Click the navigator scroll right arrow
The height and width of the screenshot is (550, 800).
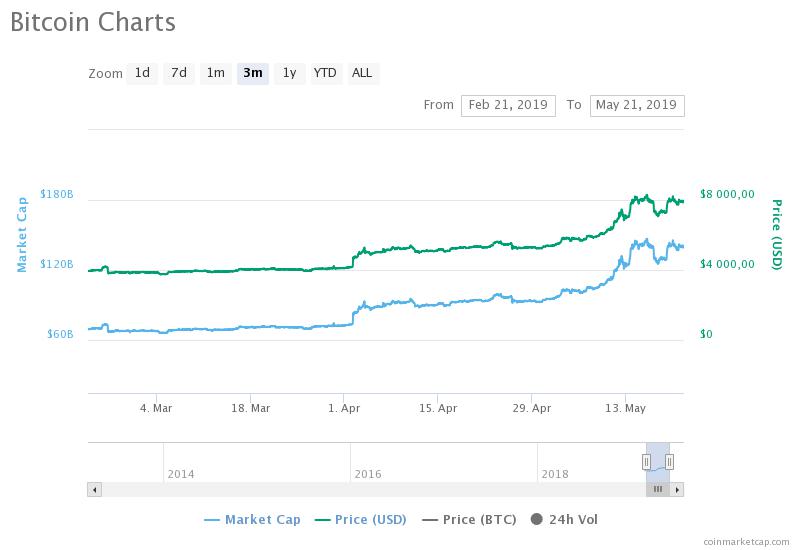[x=677, y=490]
